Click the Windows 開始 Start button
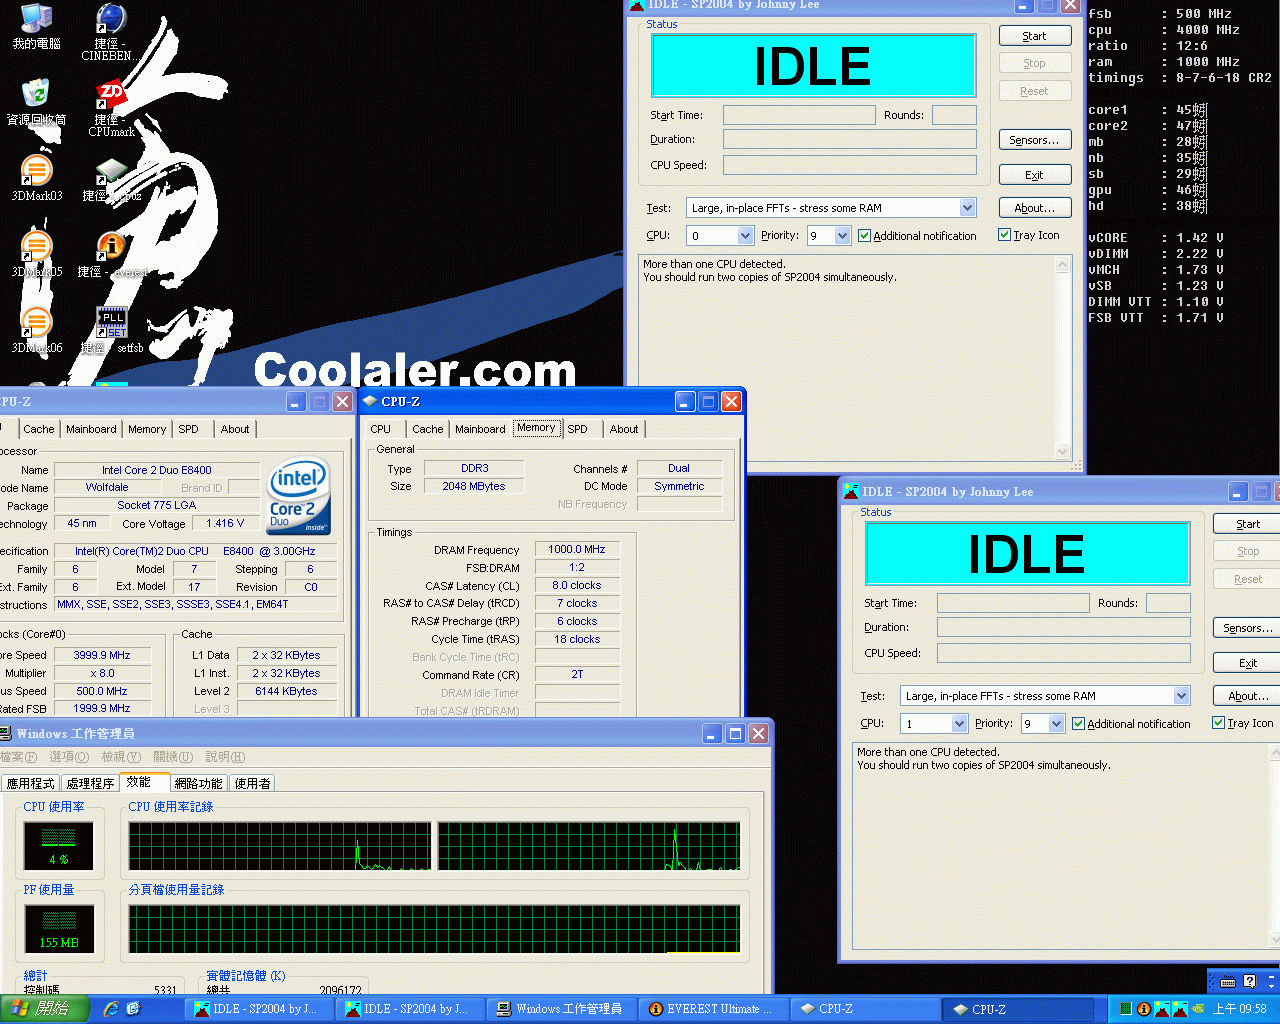This screenshot has height=1024, width=1280. 45,1009
